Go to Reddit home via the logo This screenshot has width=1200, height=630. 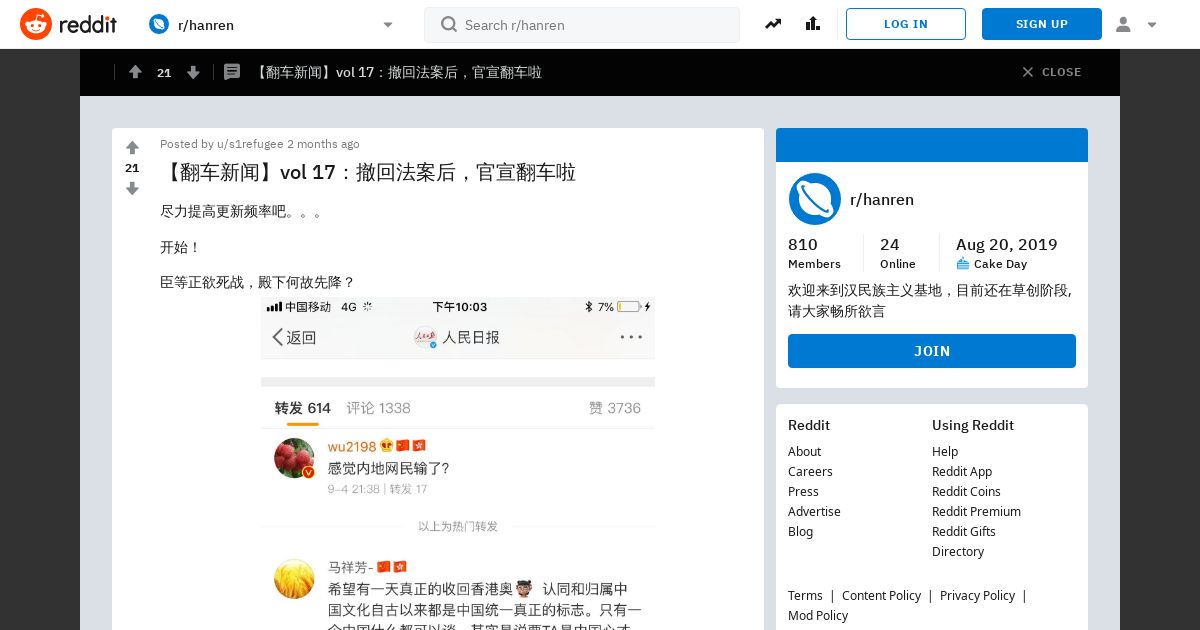(68, 24)
